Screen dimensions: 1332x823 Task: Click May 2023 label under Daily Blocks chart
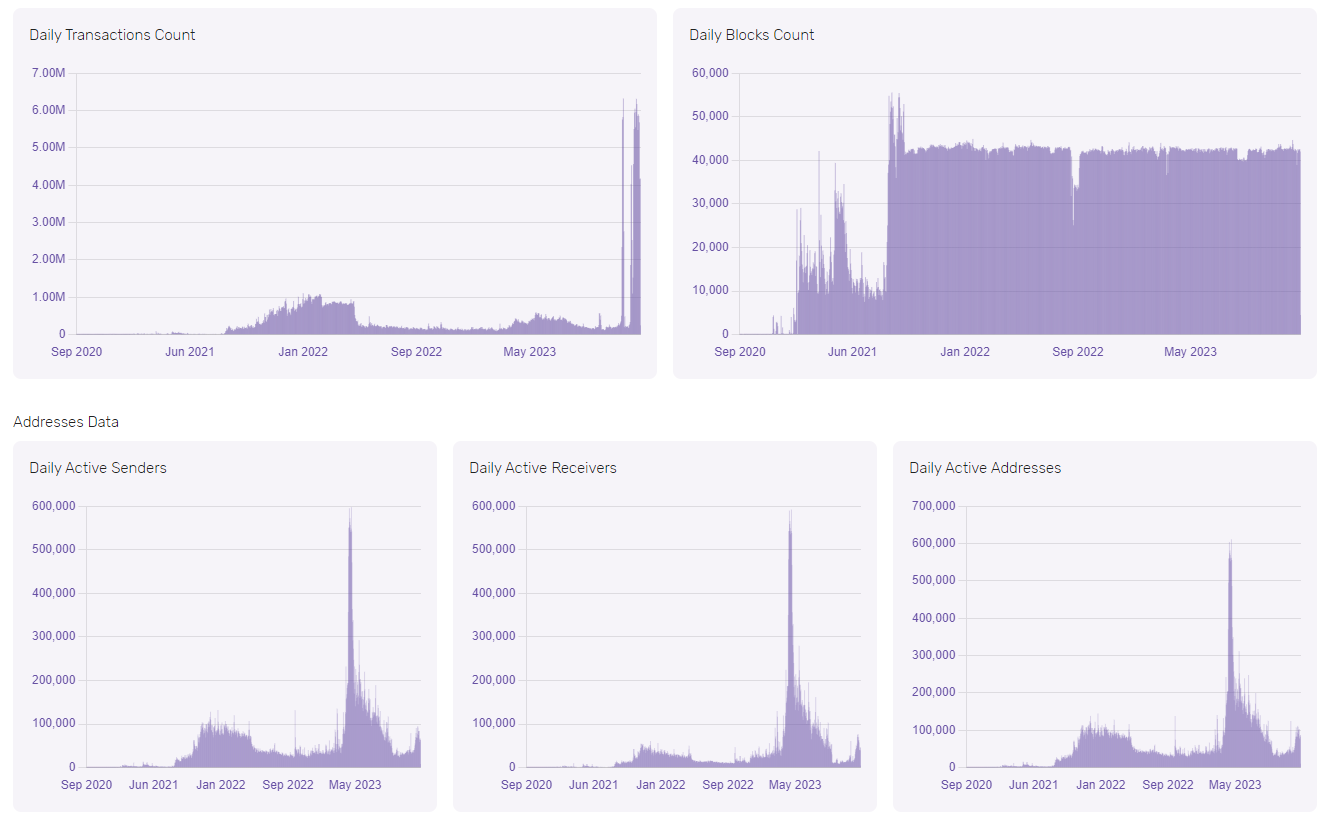(x=1190, y=352)
